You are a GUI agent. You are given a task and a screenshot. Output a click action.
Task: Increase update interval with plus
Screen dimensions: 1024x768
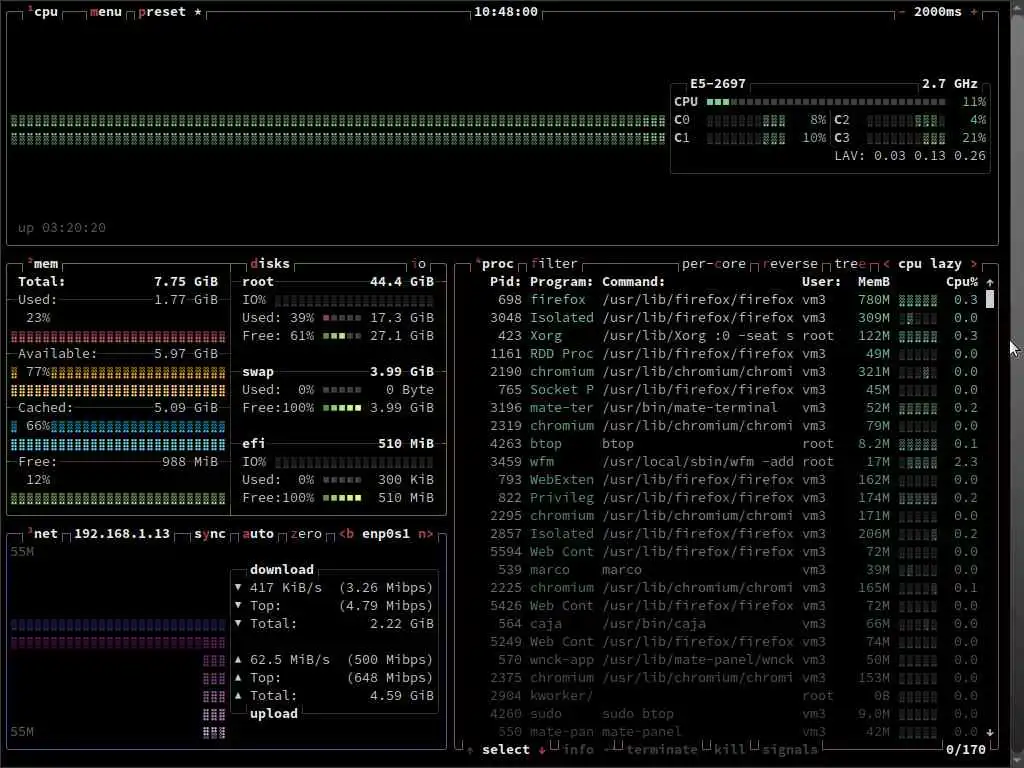coord(974,12)
